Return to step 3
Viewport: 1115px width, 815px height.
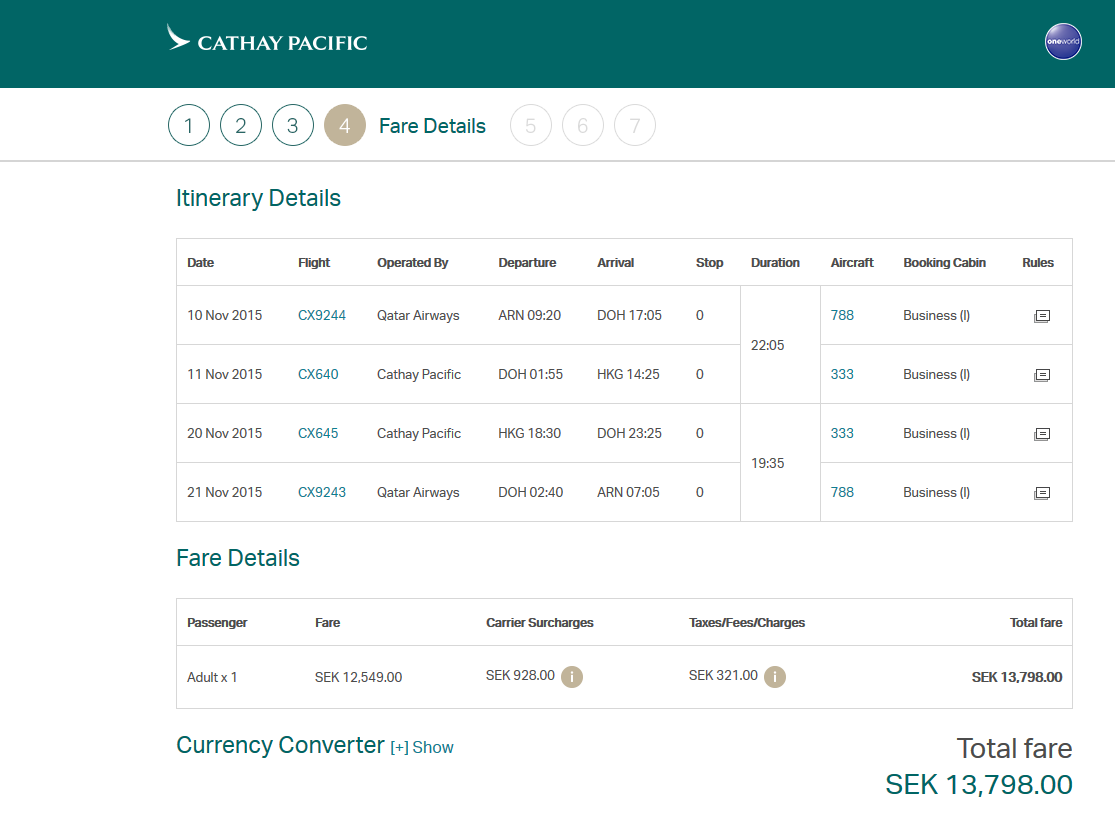(x=293, y=126)
